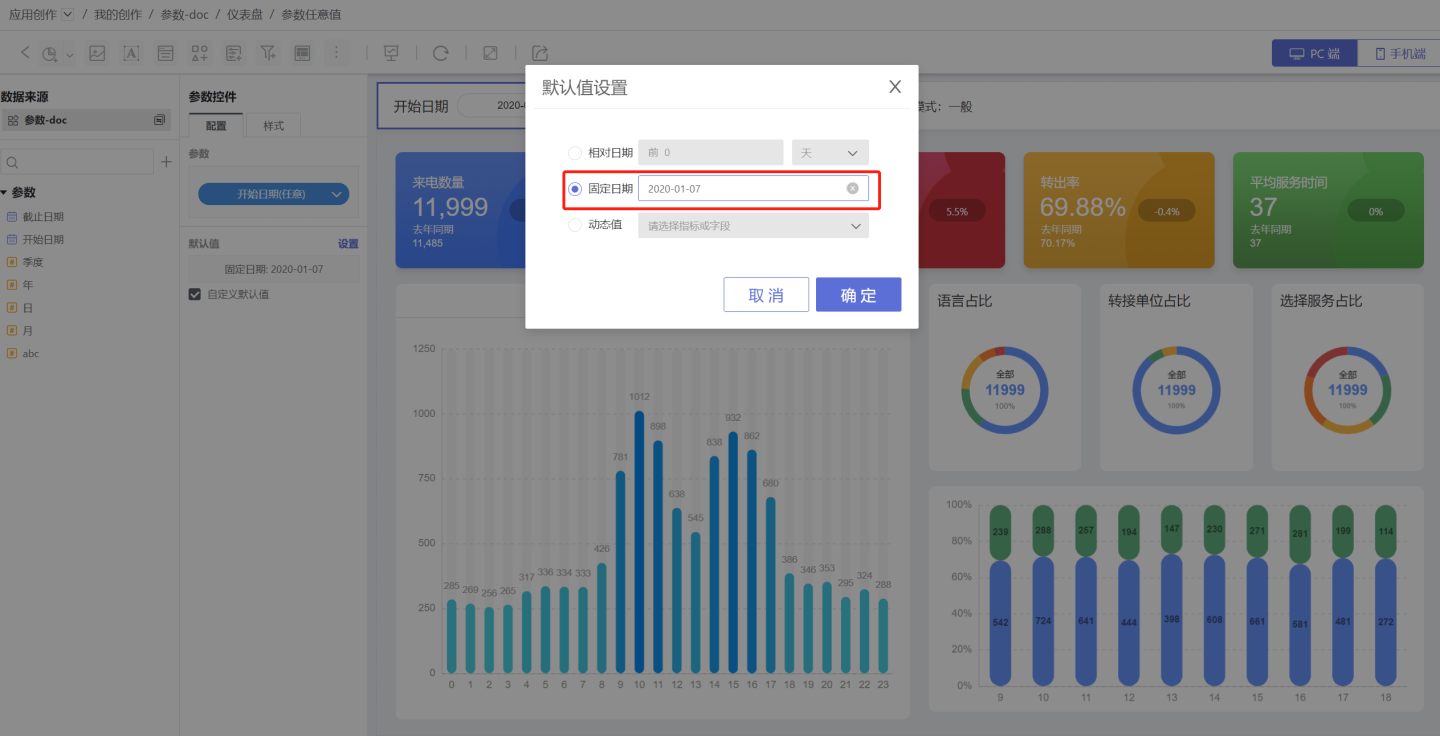Uncheck the 自定义默认值 checkbox
This screenshot has height=736, width=1440.
(195, 294)
